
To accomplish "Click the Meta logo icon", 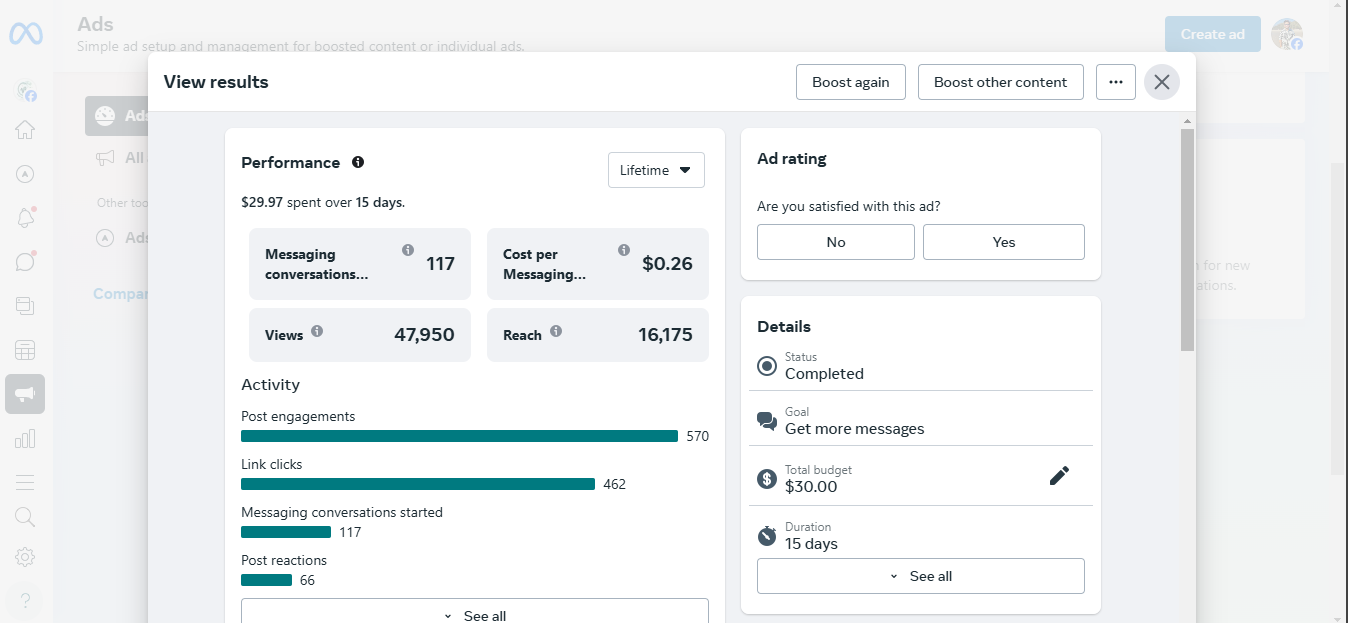I will click(x=25, y=33).
